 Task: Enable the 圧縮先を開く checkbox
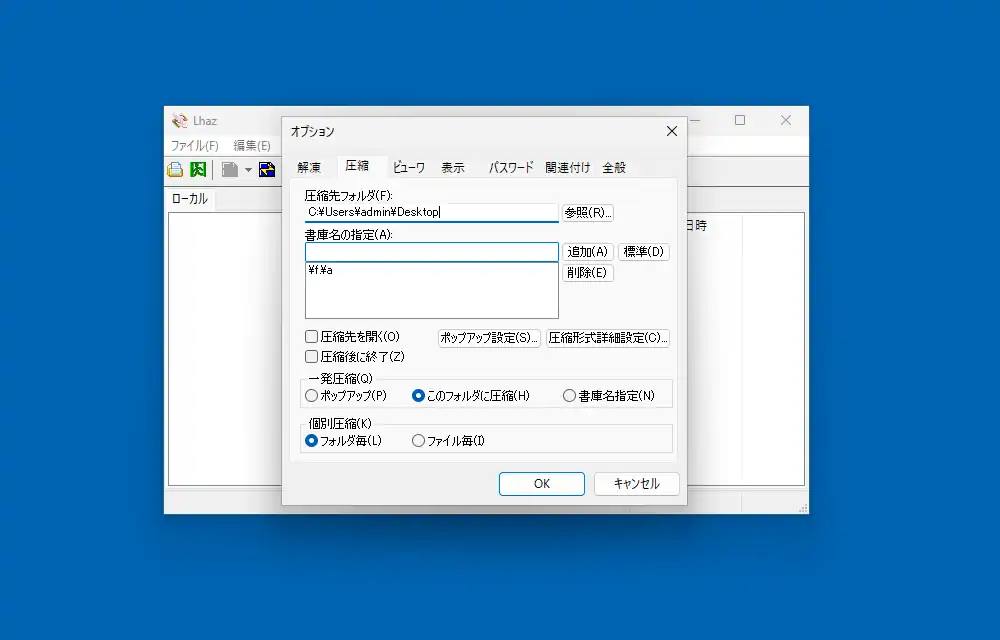(312, 337)
